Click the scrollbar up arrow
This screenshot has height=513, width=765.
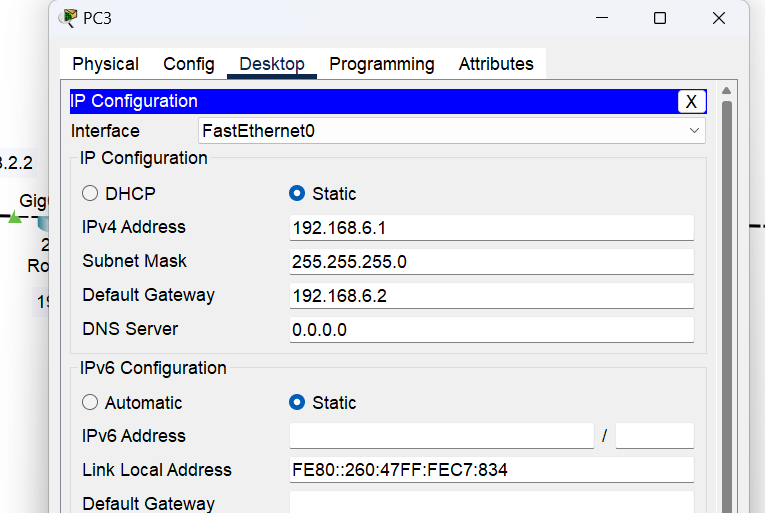coord(727,92)
